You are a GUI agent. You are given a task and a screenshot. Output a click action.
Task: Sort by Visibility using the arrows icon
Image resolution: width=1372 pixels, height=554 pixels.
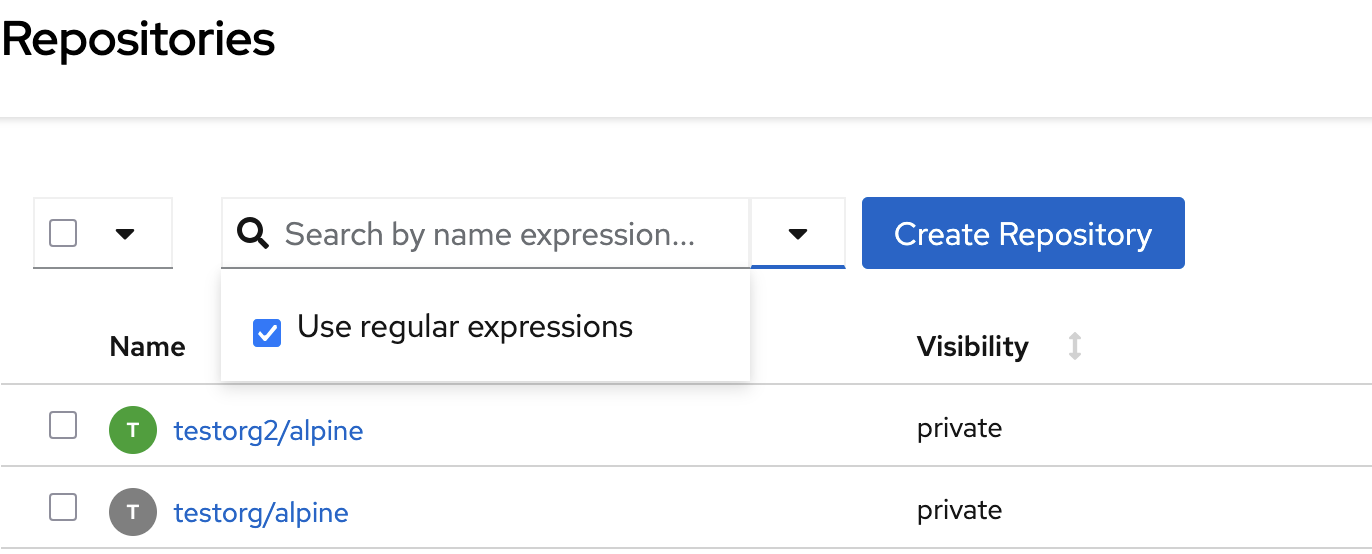[1075, 347]
